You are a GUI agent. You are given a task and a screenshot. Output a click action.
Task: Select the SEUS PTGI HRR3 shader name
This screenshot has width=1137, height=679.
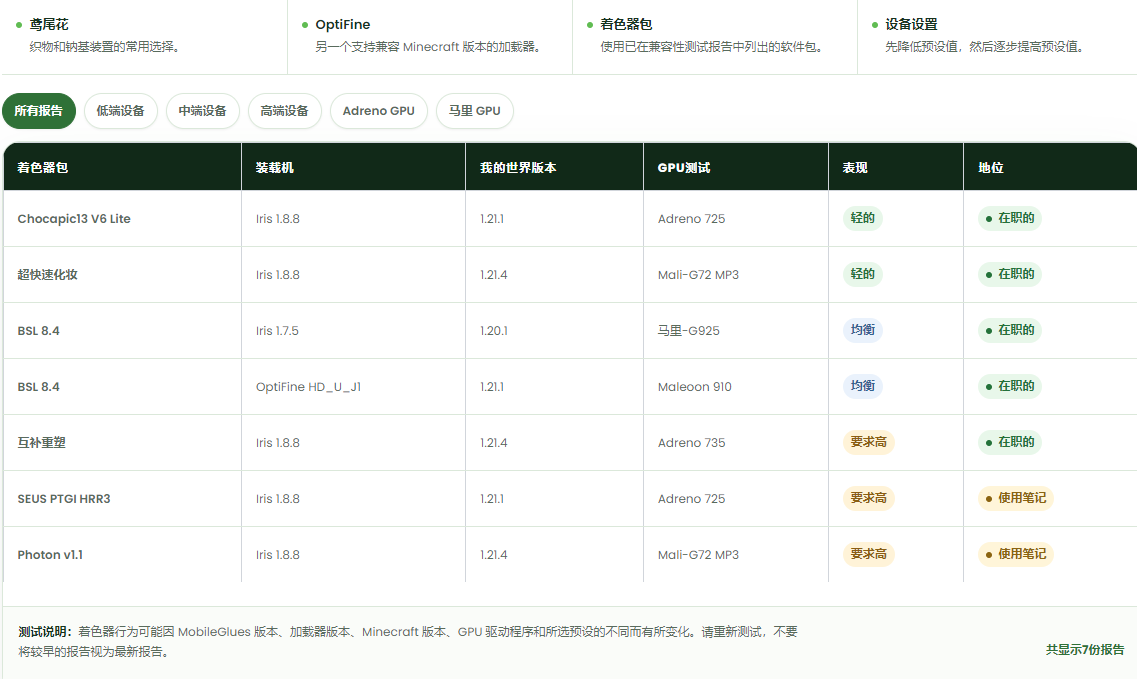coord(64,498)
